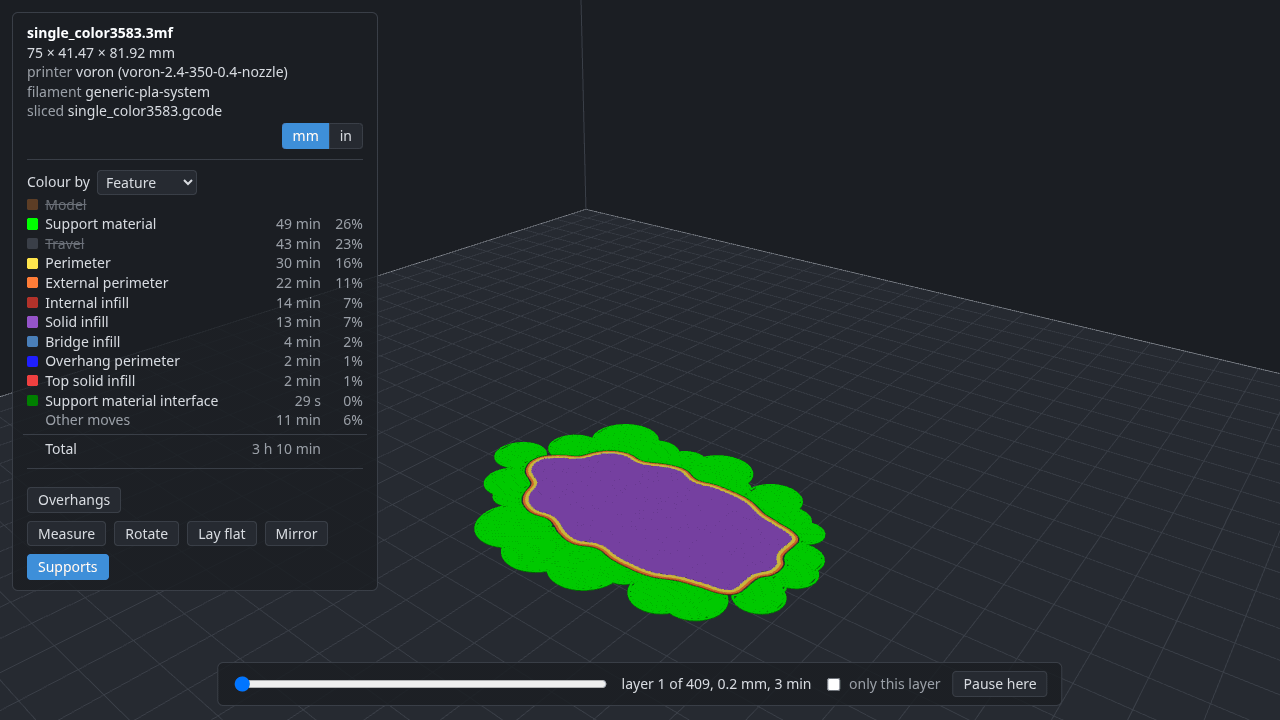Image resolution: width=1280 pixels, height=720 pixels.
Task: Switch units to inches
Action: (346, 136)
